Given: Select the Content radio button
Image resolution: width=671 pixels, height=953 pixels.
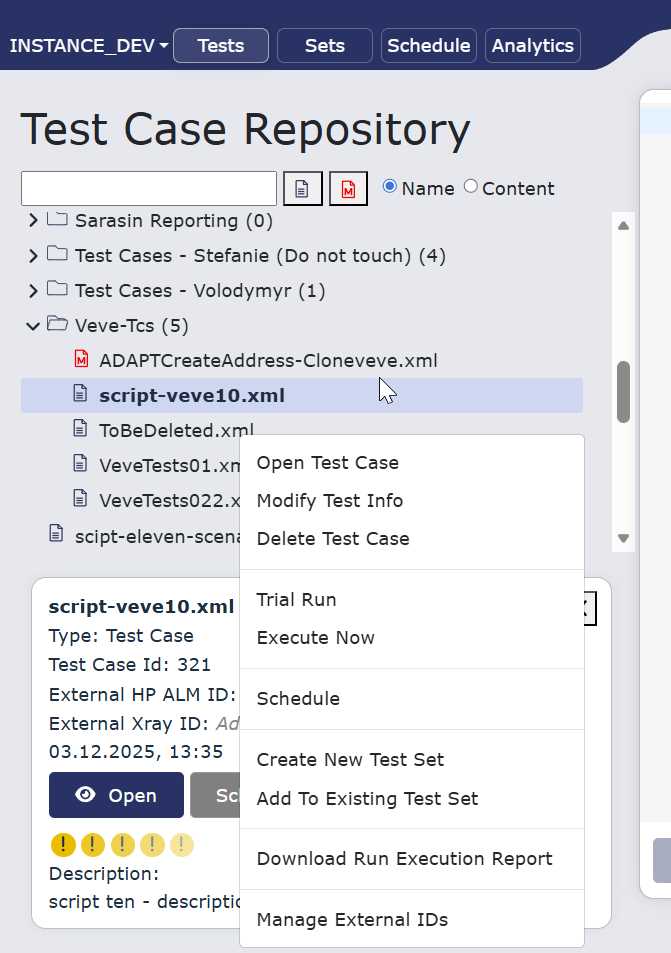Looking at the screenshot, I should pyautogui.click(x=470, y=187).
